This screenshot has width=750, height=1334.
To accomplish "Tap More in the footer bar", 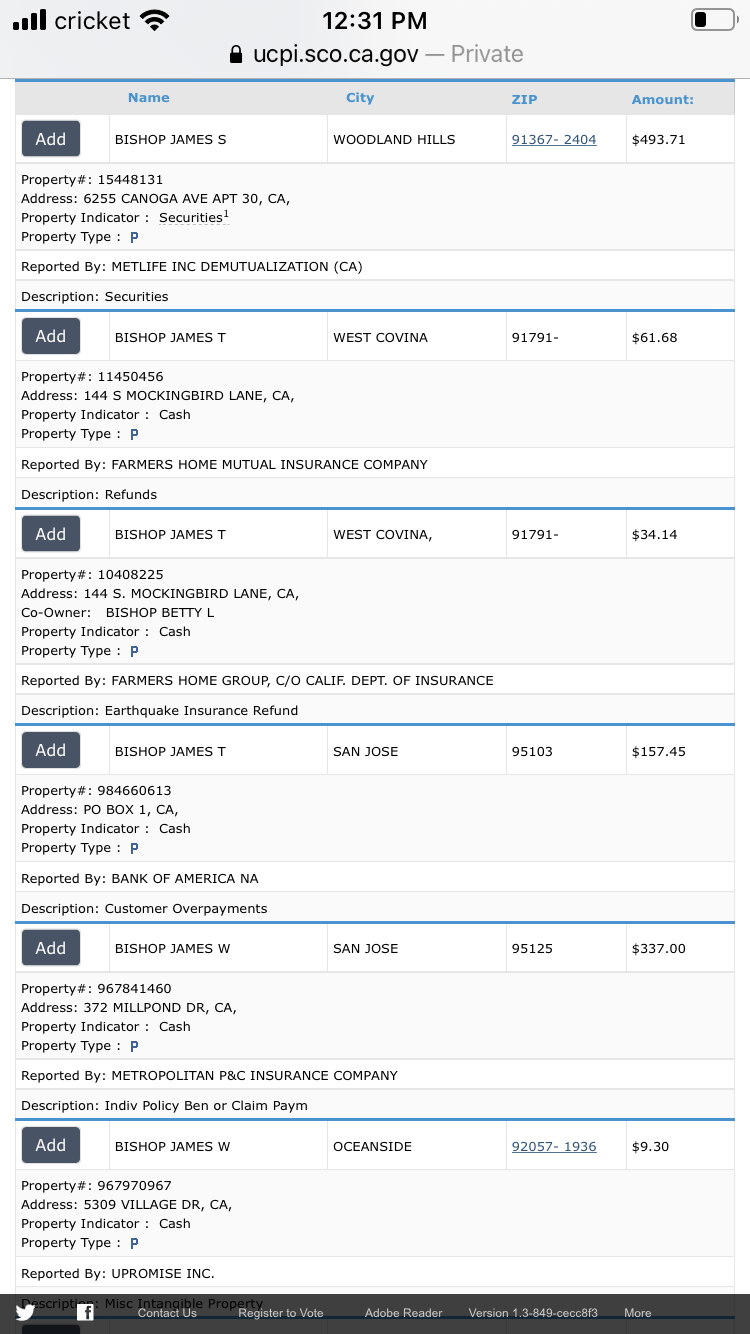I will (x=638, y=1313).
